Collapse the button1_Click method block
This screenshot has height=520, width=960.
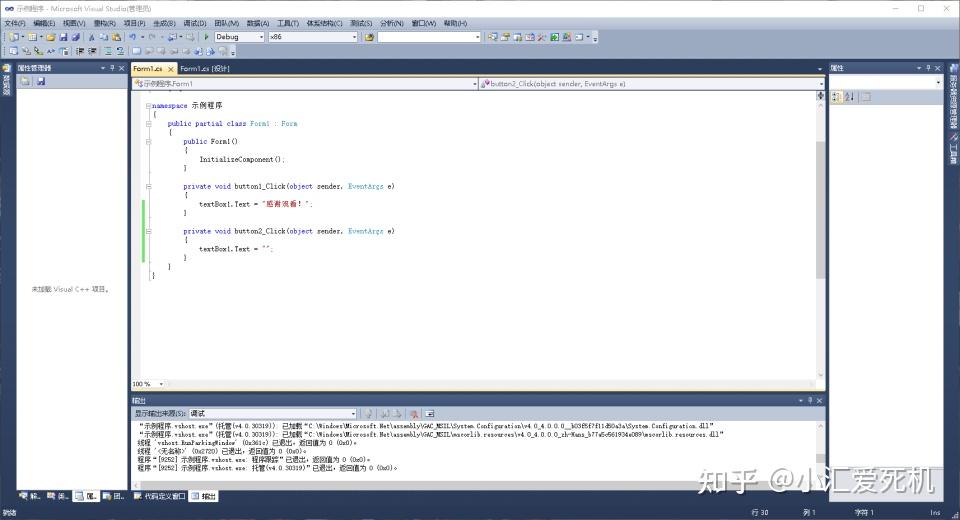(x=148, y=187)
